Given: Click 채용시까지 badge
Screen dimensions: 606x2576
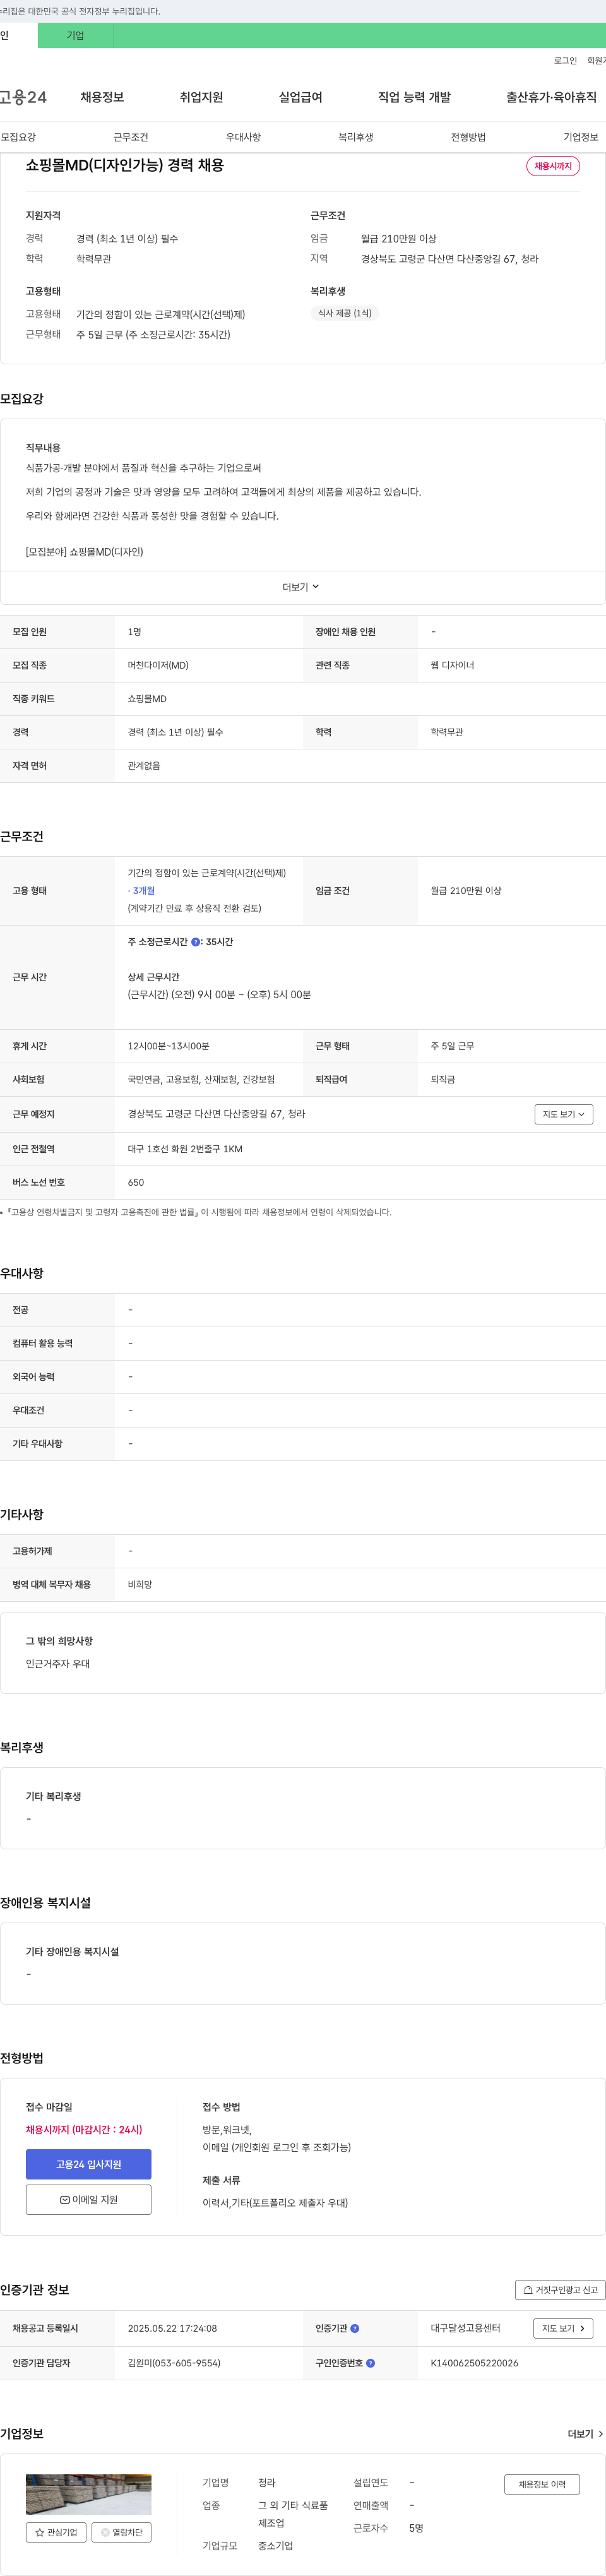Looking at the screenshot, I should click(553, 166).
